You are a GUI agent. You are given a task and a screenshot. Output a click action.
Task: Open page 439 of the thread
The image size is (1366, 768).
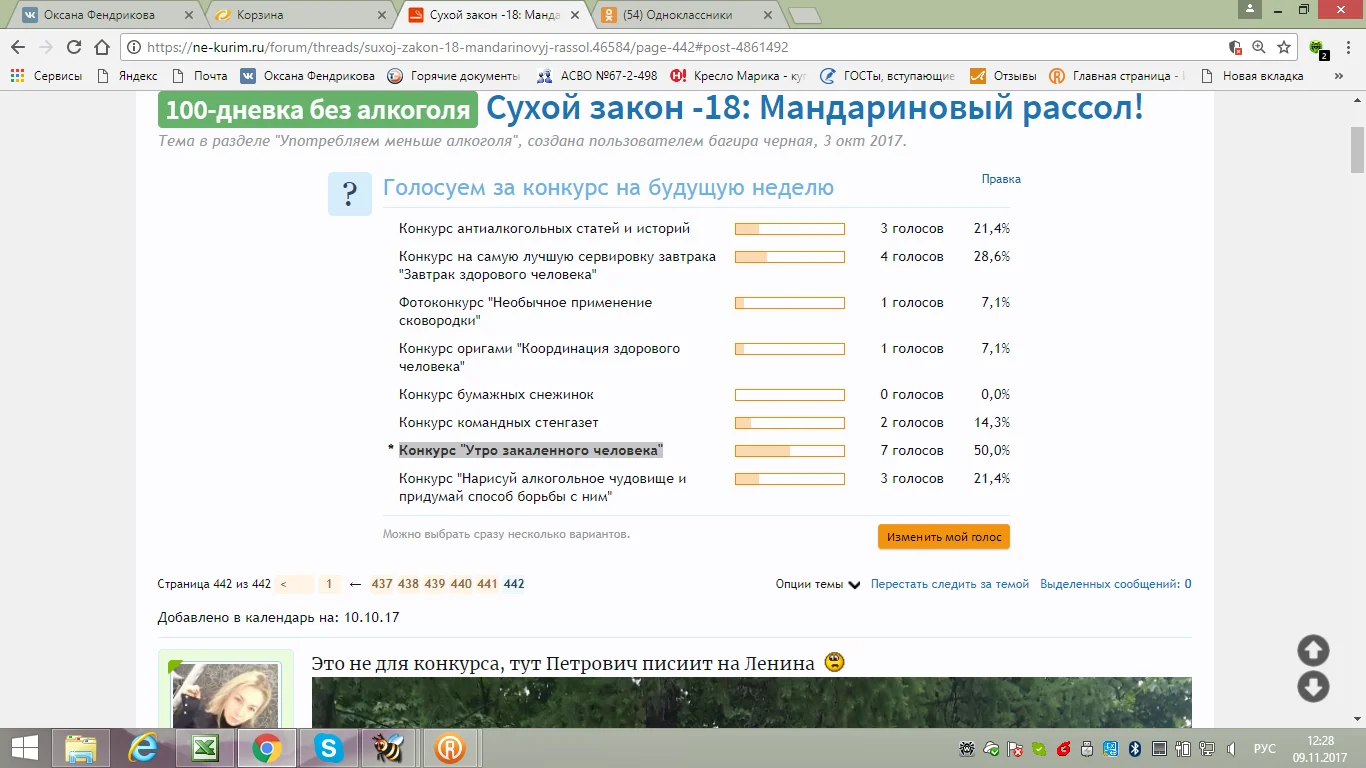point(434,584)
